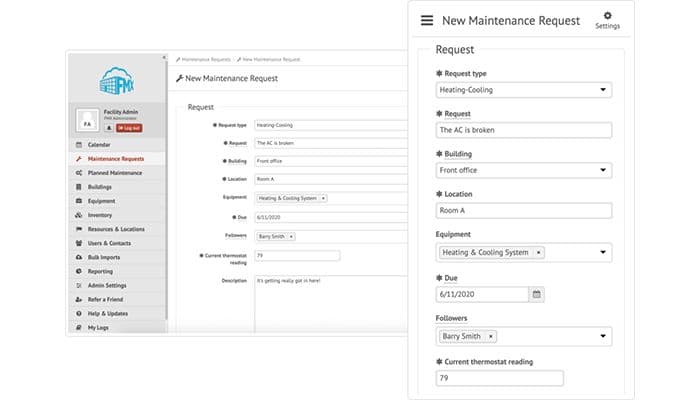Screen dimensions: 700x400
Task: Click the Equipment field in desktop form
Action: (x=331, y=198)
